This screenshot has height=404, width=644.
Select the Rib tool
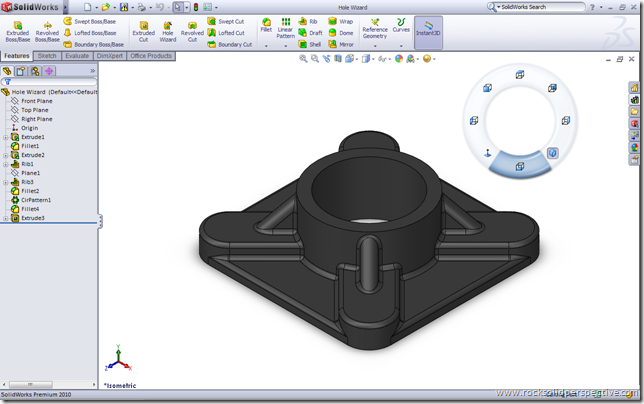coord(308,21)
